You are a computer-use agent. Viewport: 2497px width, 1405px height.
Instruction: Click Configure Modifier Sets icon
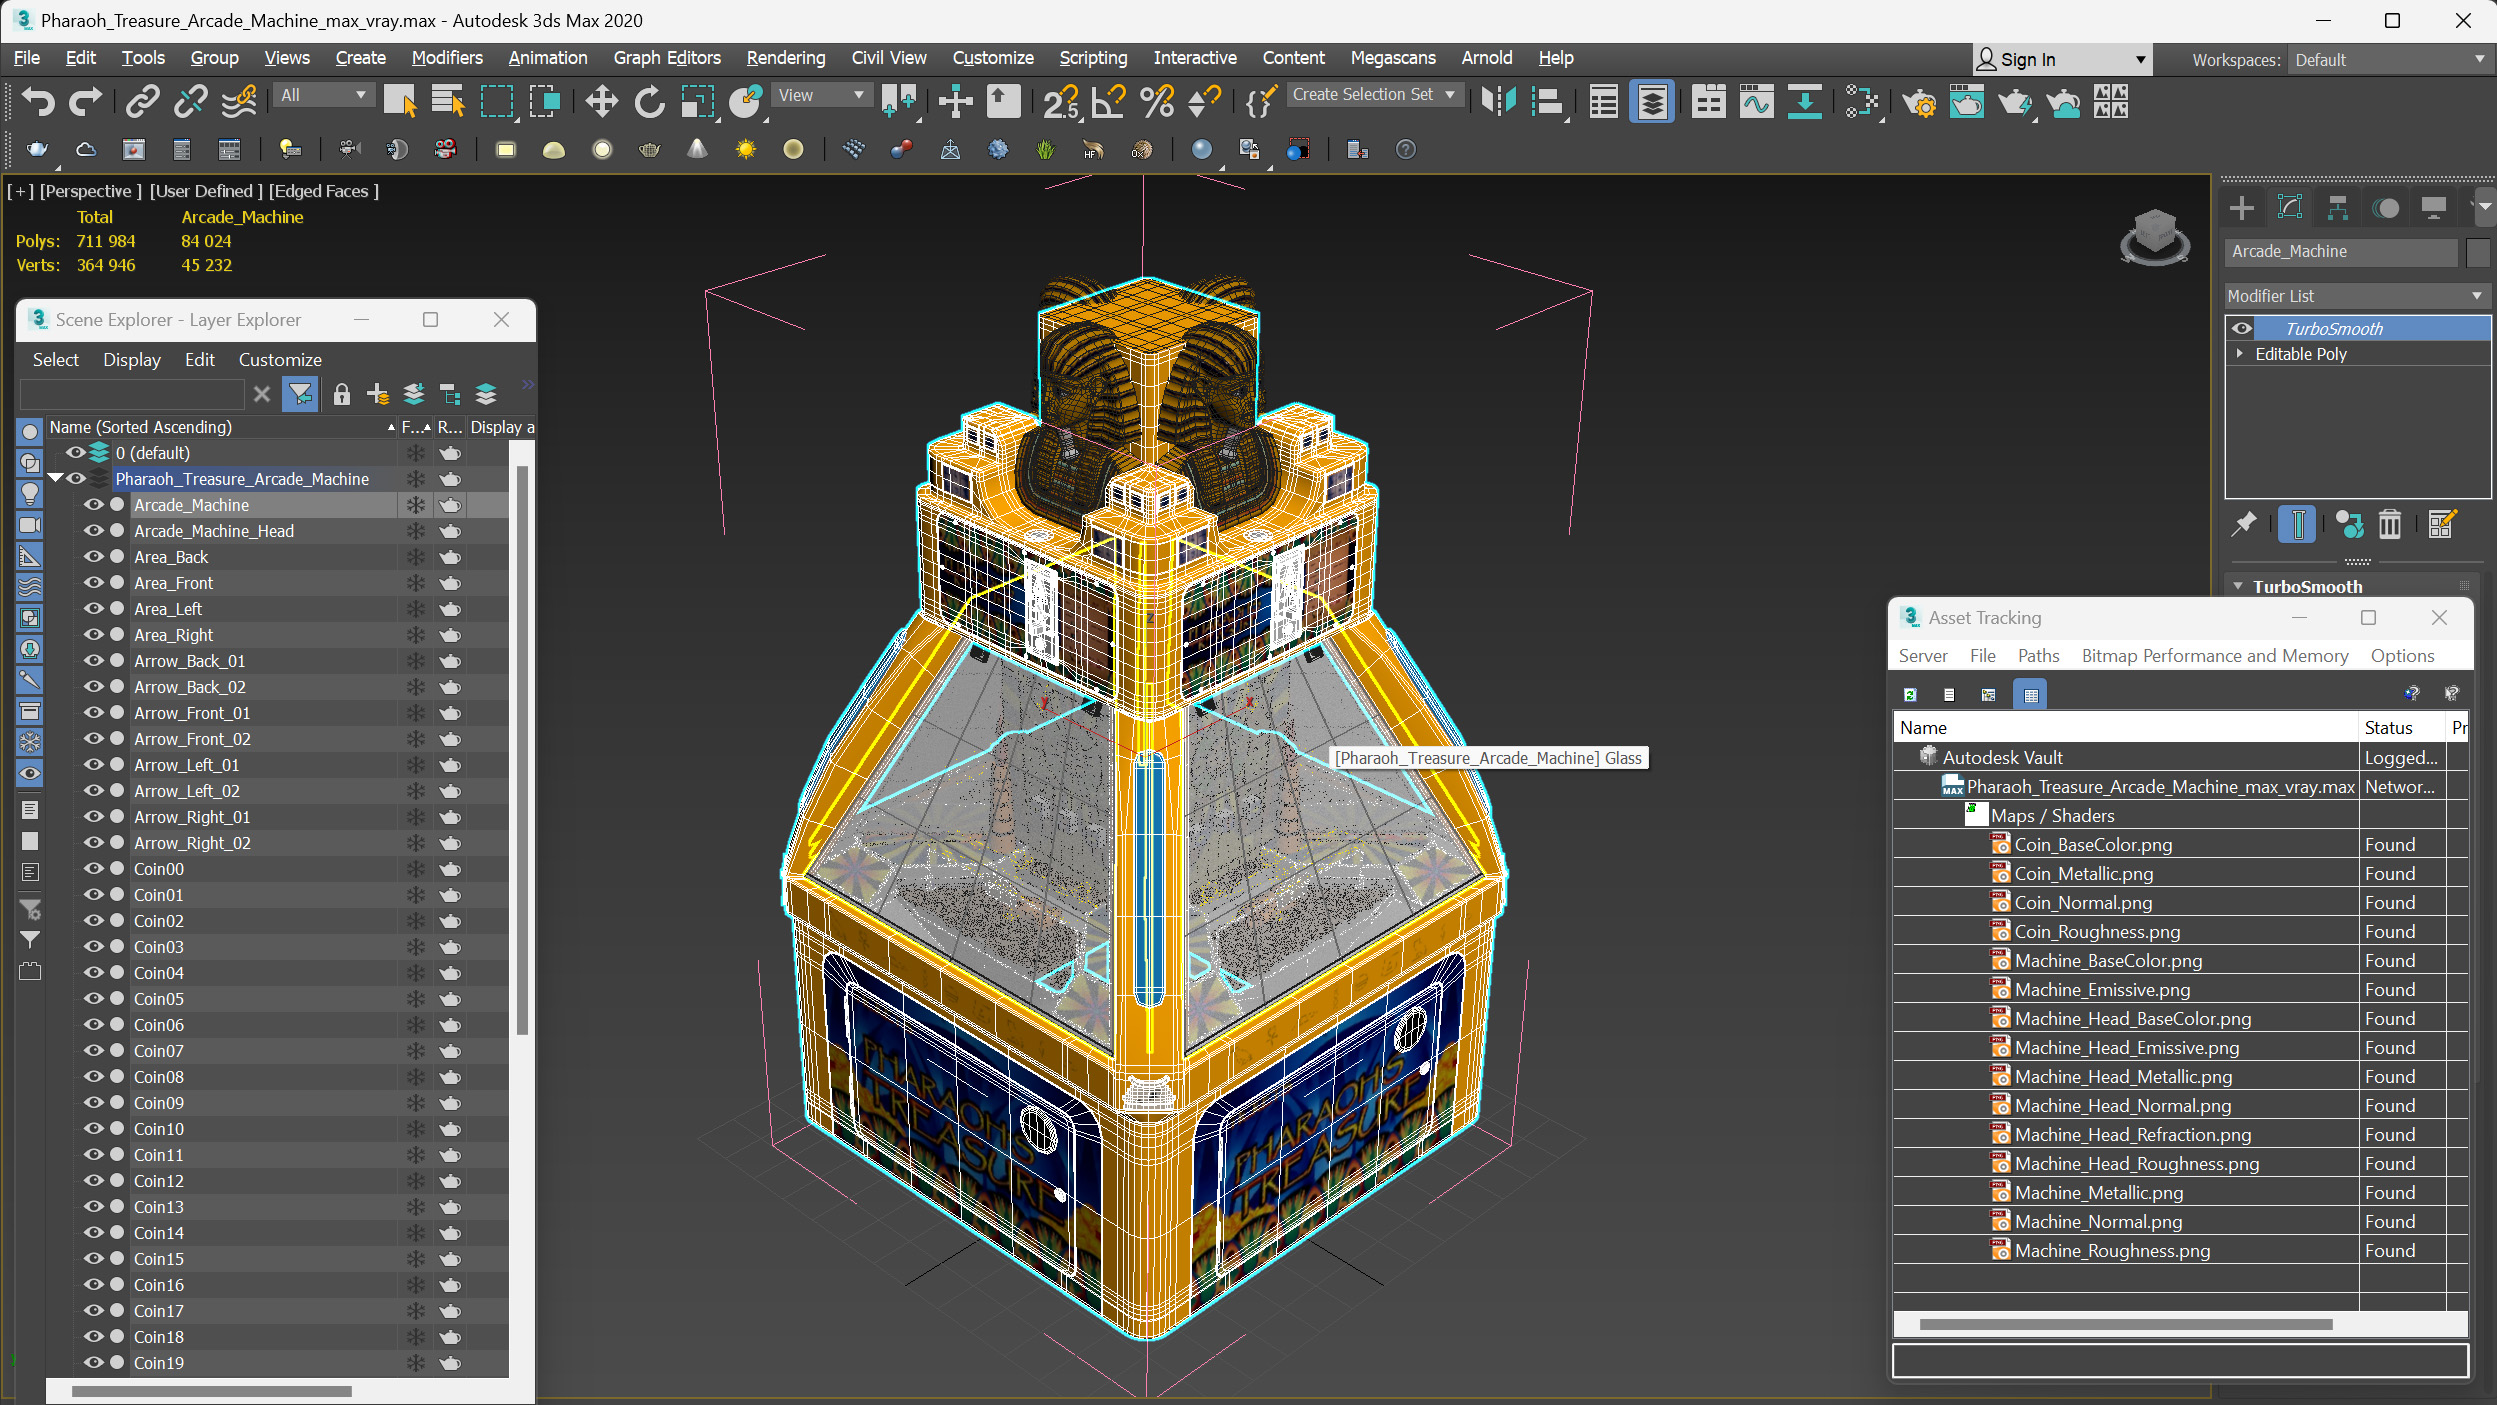(x=2441, y=523)
